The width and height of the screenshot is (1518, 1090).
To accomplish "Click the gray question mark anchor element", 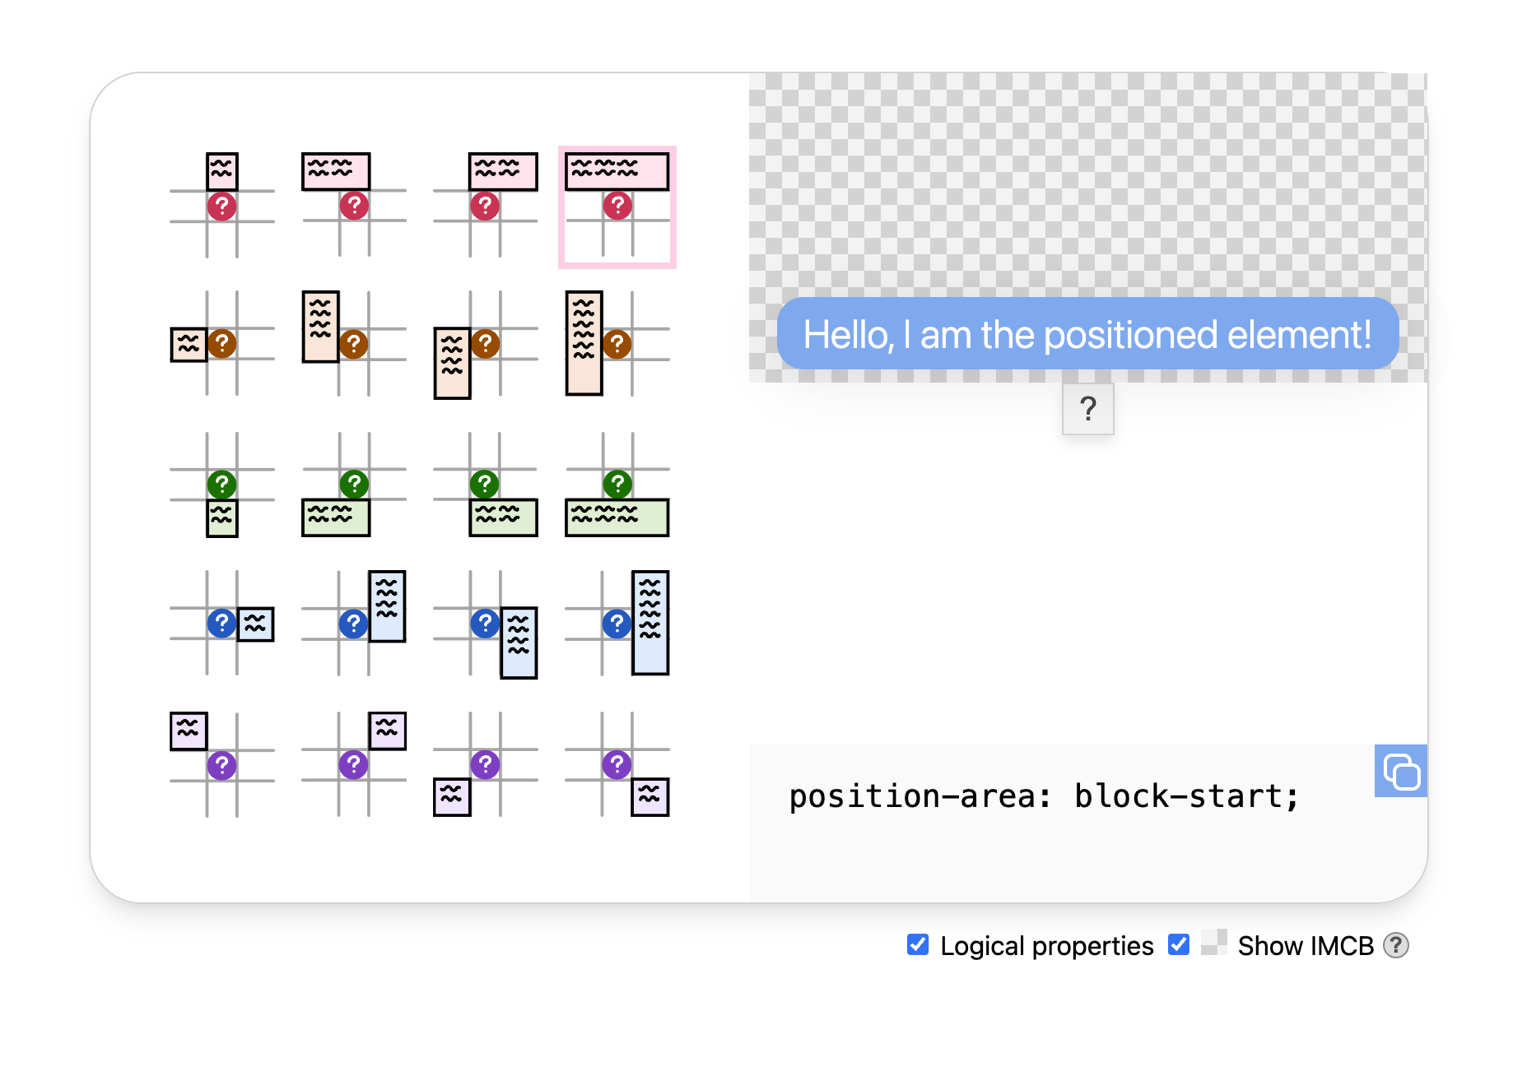I will [x=1088, y=409].
